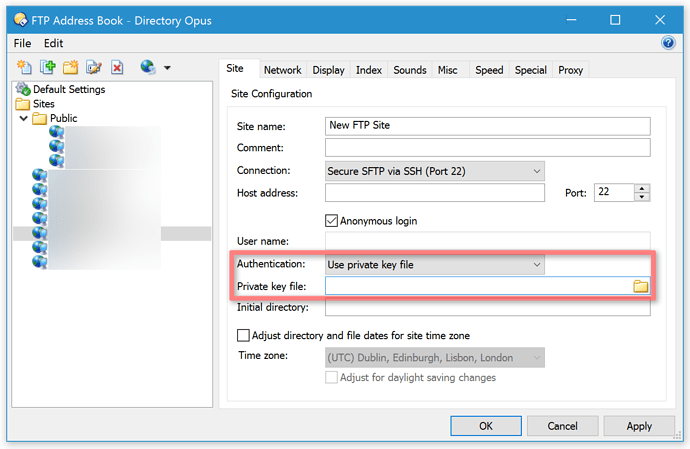This screenshot has width=690, height=449.
Task: Toggle the Anonymous login checkbox
Action: pyautogui.click(x=331, y=221)
